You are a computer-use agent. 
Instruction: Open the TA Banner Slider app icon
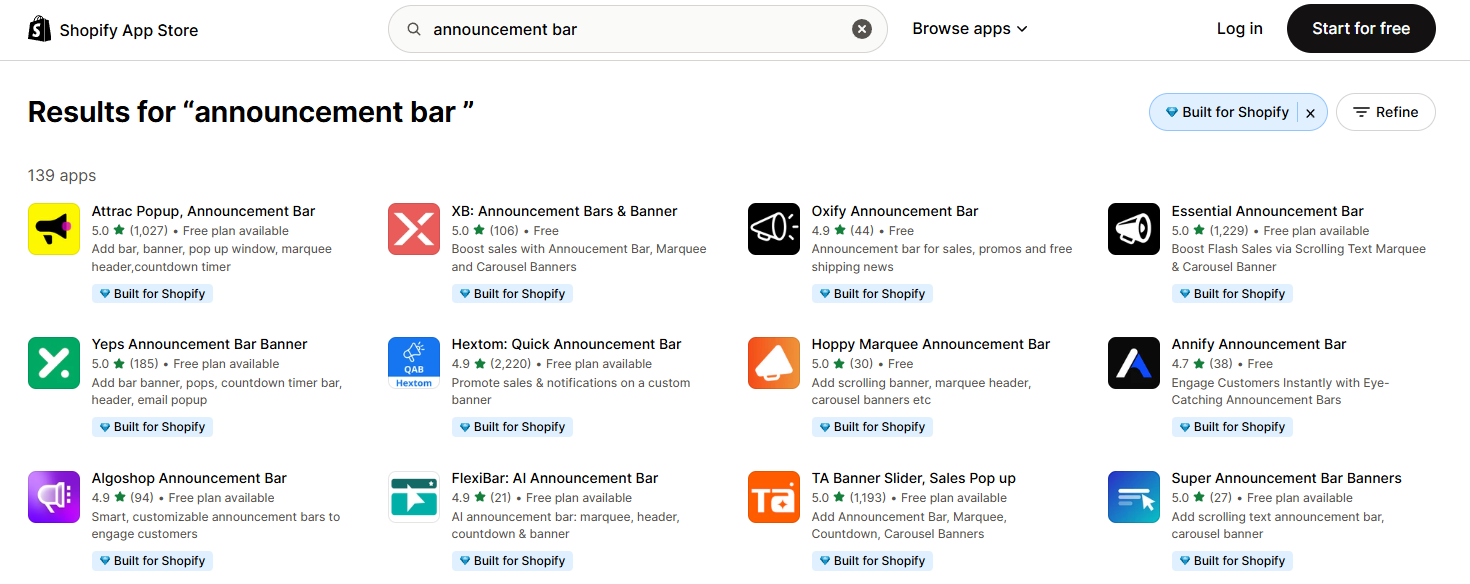pyautogui.click(x=774, y=496)
